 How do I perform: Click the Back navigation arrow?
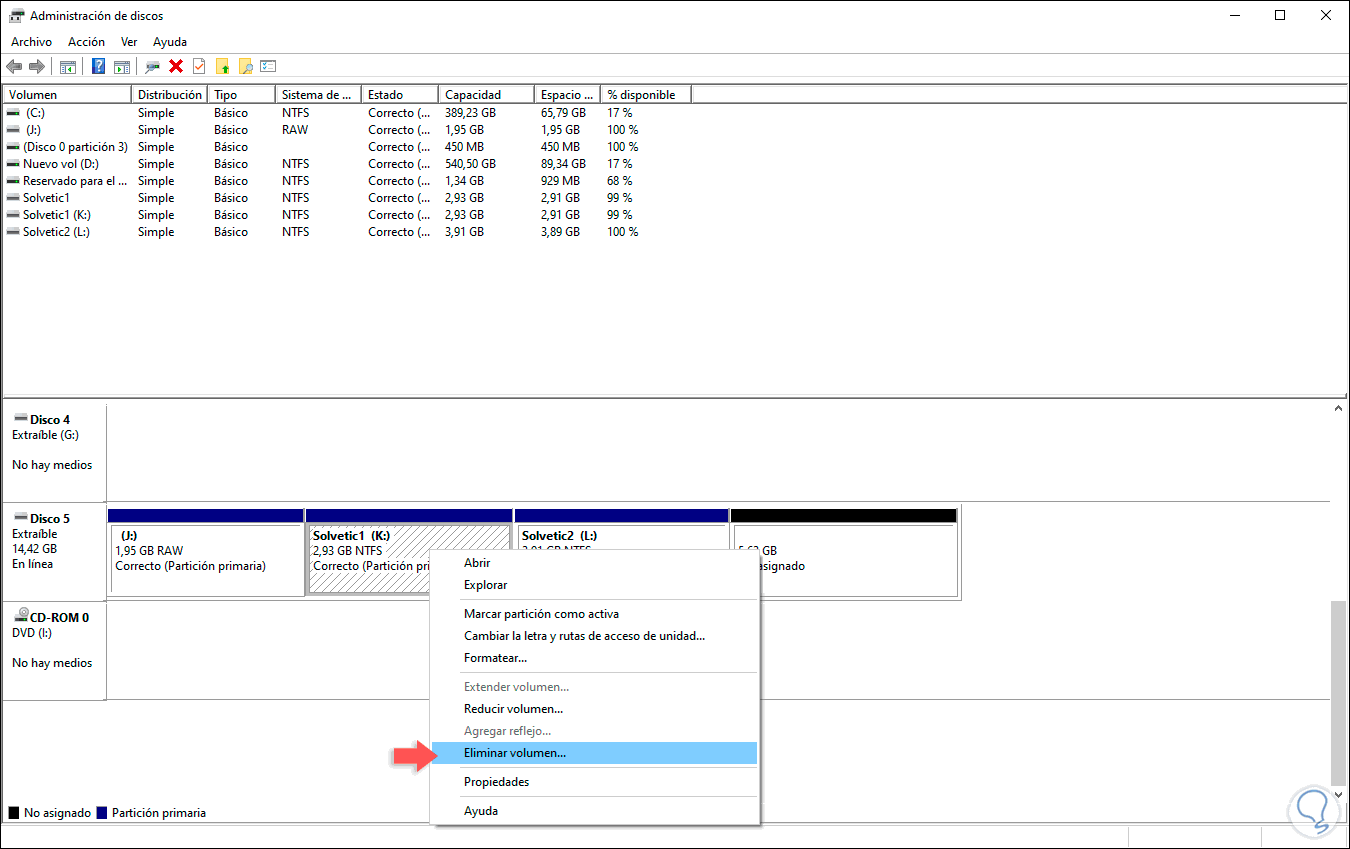click(13, 66)
